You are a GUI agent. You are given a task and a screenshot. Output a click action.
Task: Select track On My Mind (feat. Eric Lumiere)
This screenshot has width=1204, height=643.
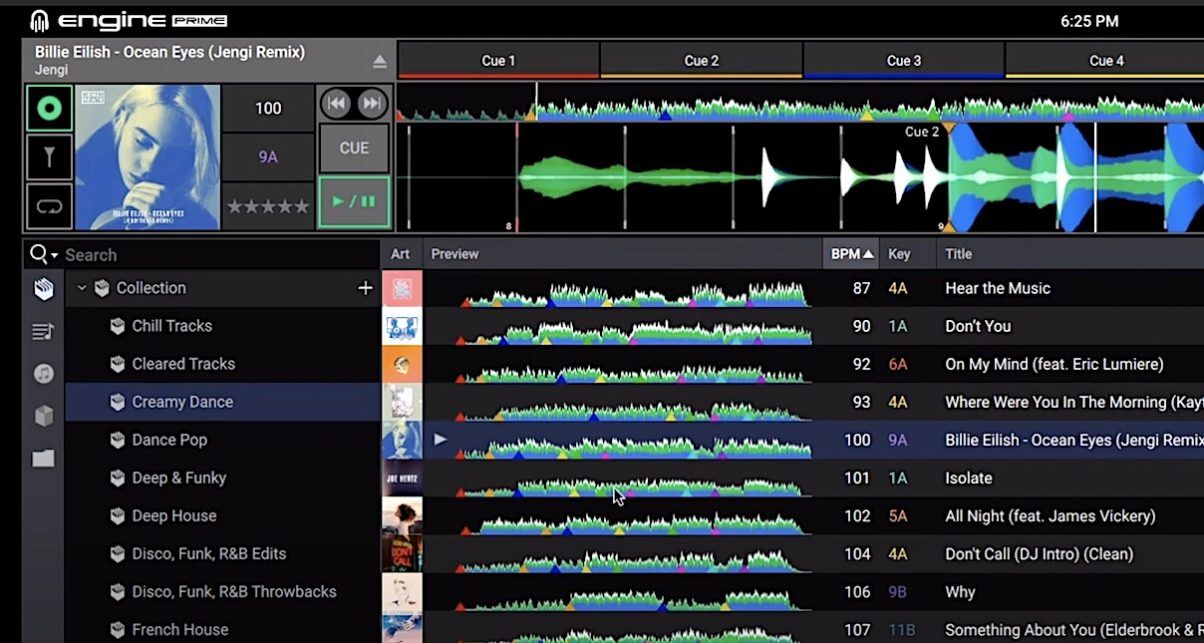1054,364
